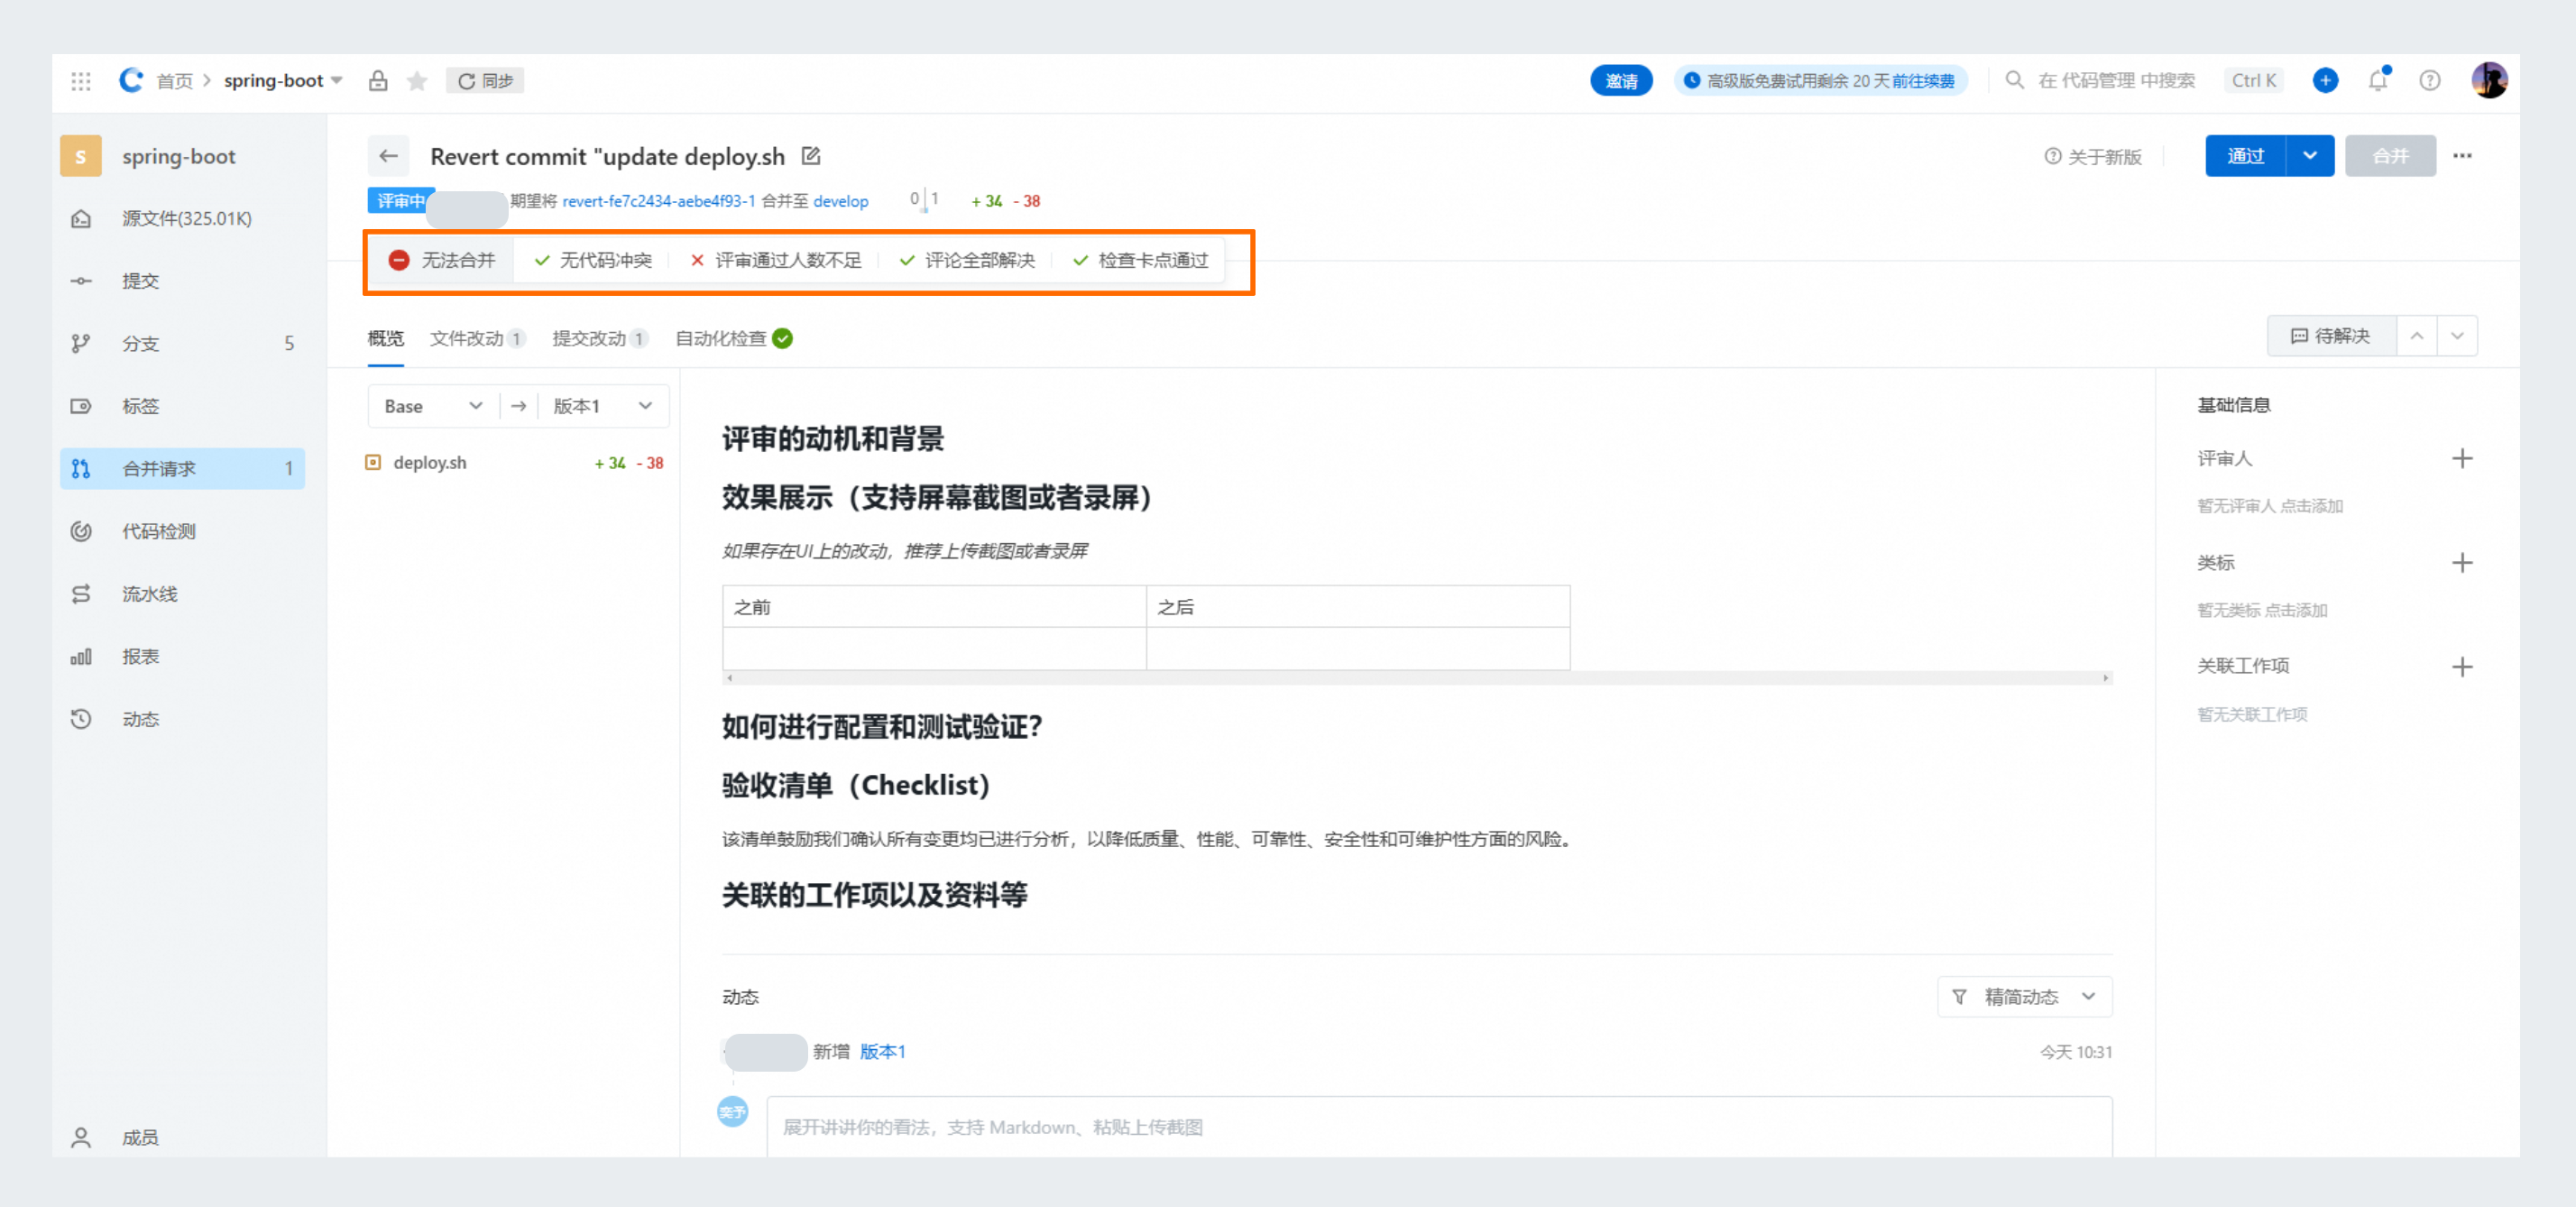The width and height of the screenshot is (2576, 1207).
Task: Select 合并请求 in the sidebar
Action: coord(183,468)
